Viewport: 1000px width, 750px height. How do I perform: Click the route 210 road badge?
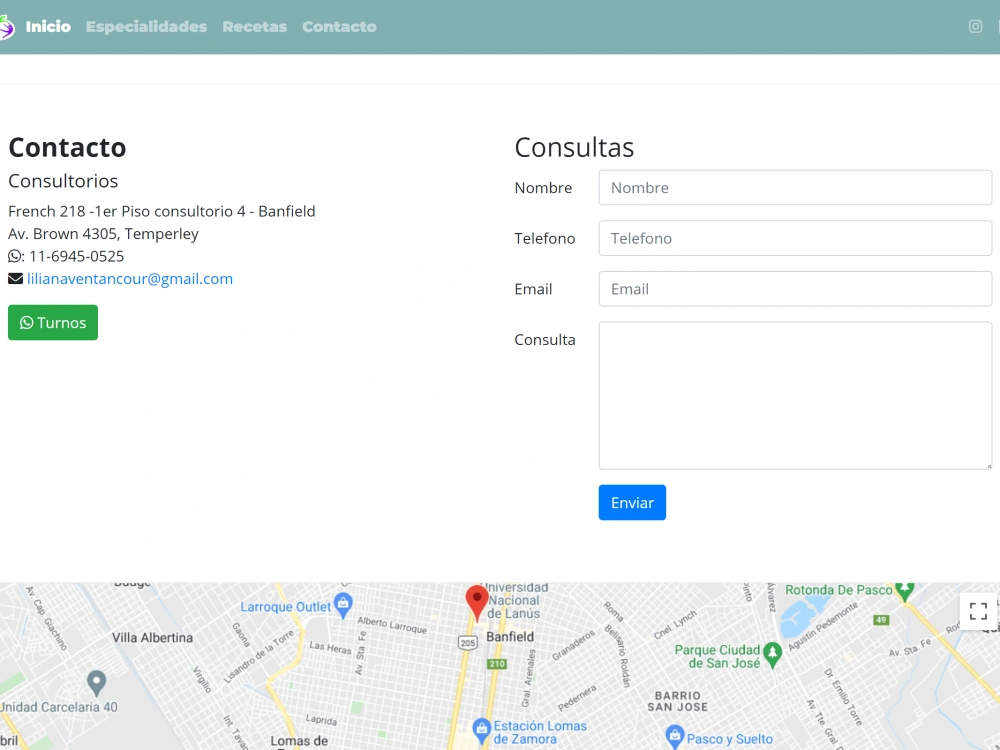click(497, 664)
